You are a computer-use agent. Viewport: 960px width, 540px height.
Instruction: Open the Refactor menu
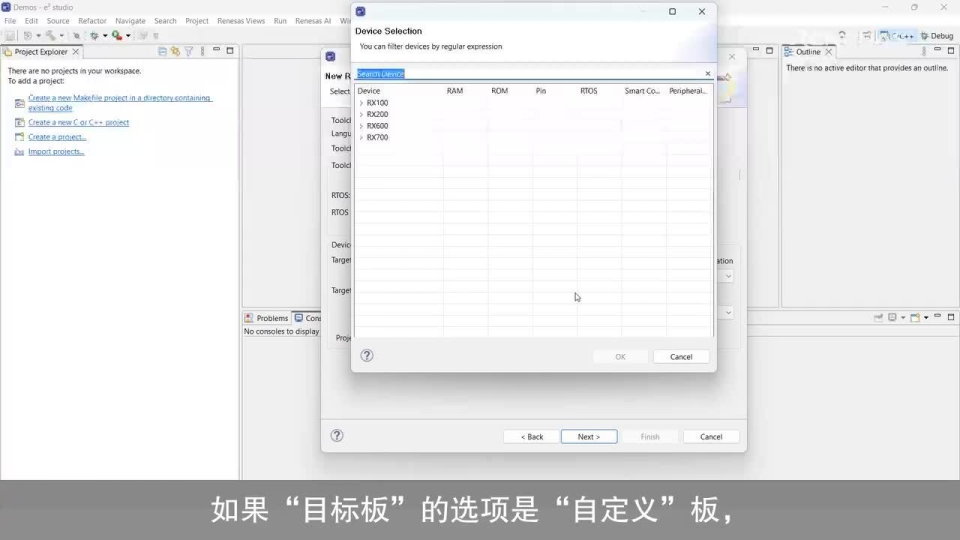click(x=92, y=21)
